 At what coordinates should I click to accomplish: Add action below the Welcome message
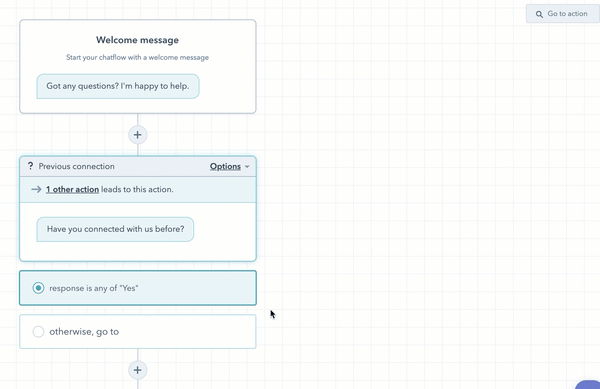tap(137, 135)
